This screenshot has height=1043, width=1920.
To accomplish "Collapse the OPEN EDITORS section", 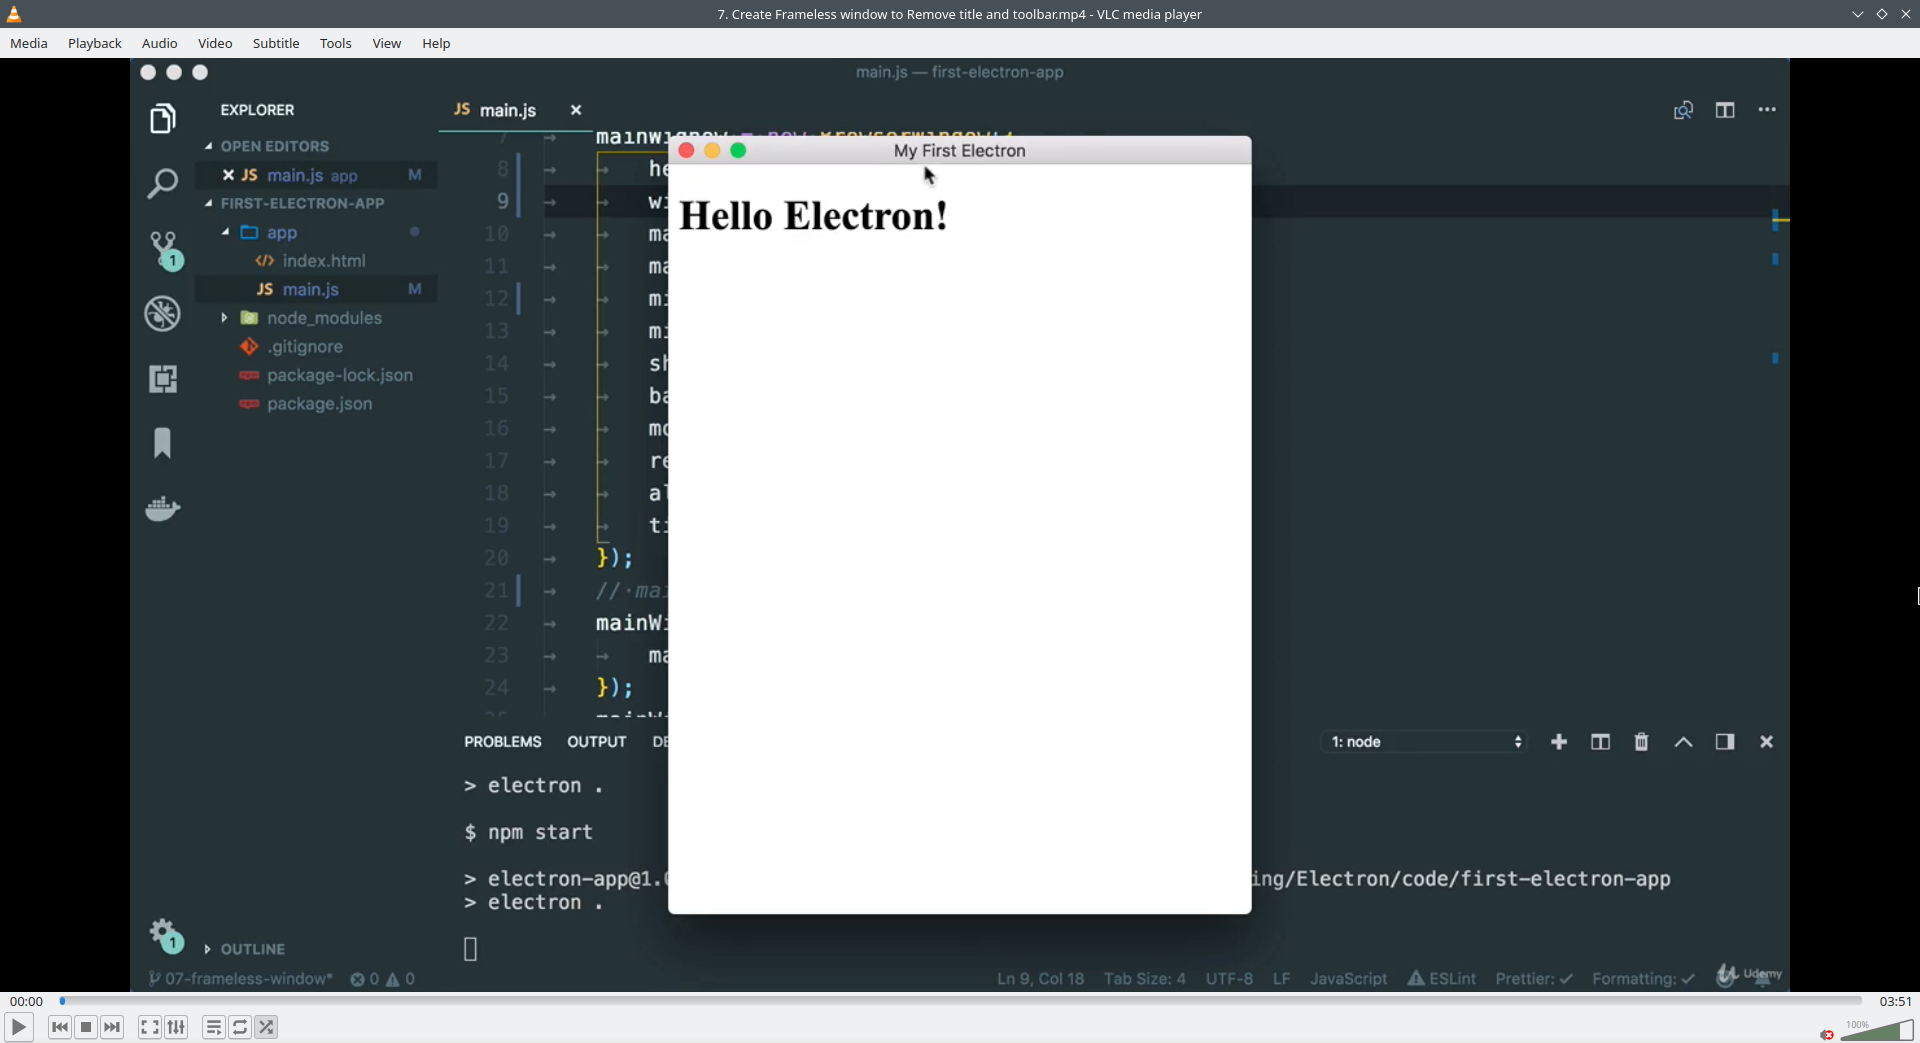I will [x=267, y=146].
